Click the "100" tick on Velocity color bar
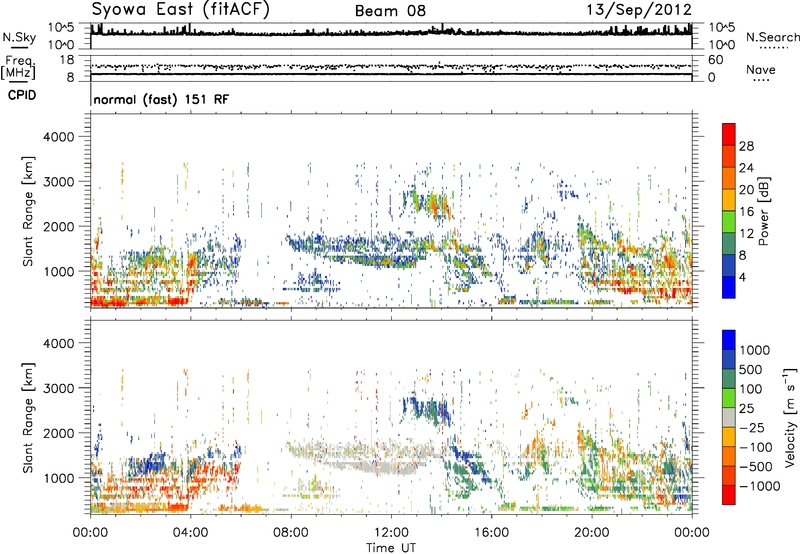 (x=754, y=389)
